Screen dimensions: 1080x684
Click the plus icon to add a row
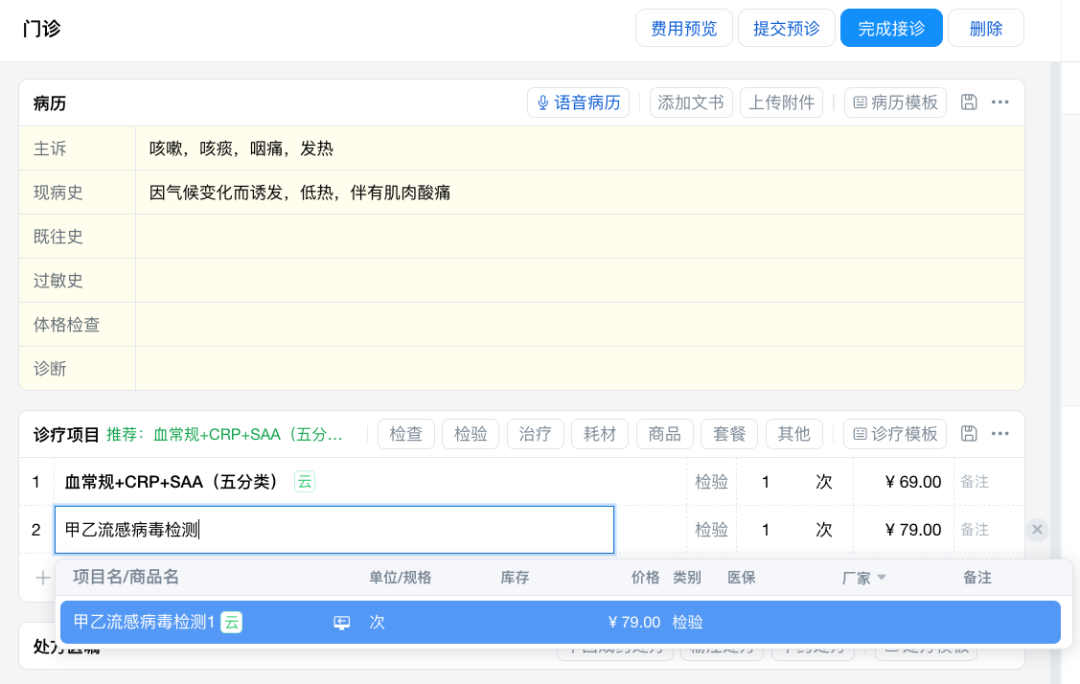(42, 577)
